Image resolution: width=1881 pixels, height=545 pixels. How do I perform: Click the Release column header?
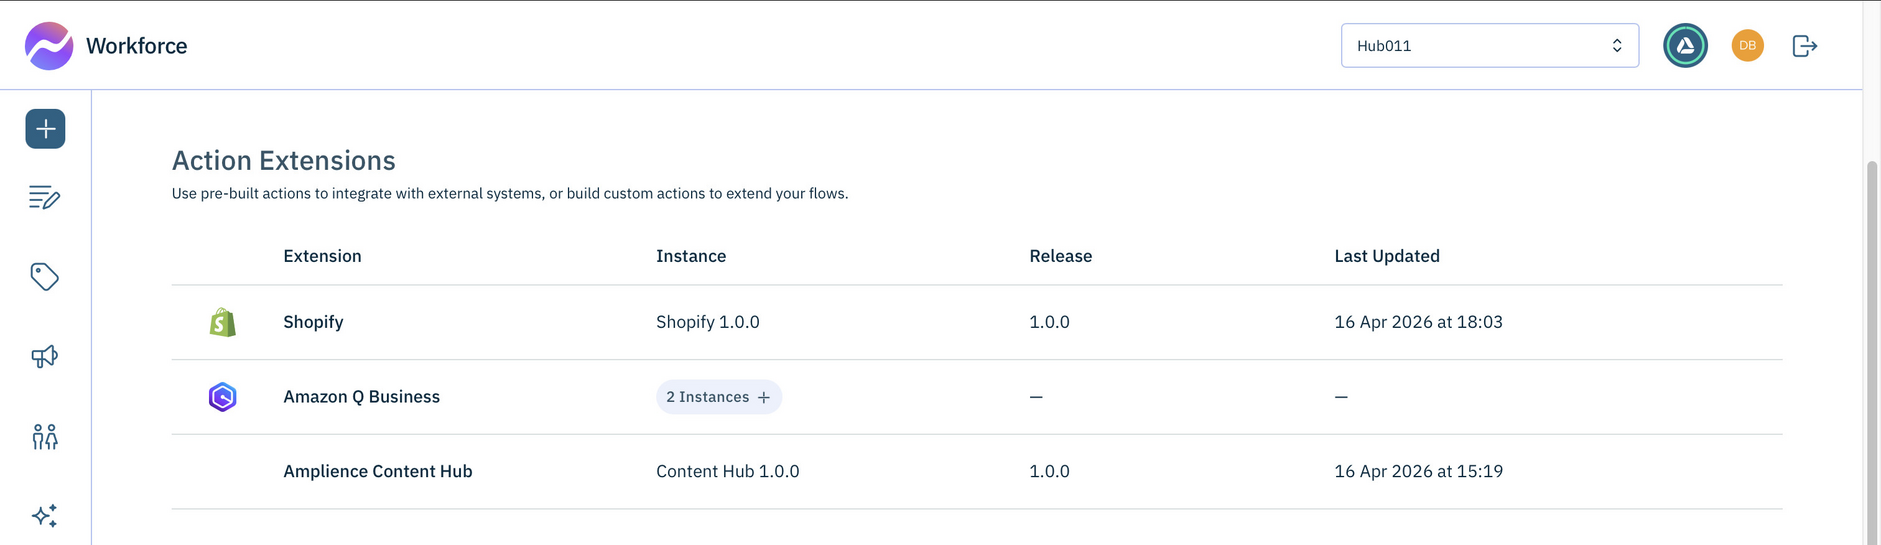[1061, 256]
